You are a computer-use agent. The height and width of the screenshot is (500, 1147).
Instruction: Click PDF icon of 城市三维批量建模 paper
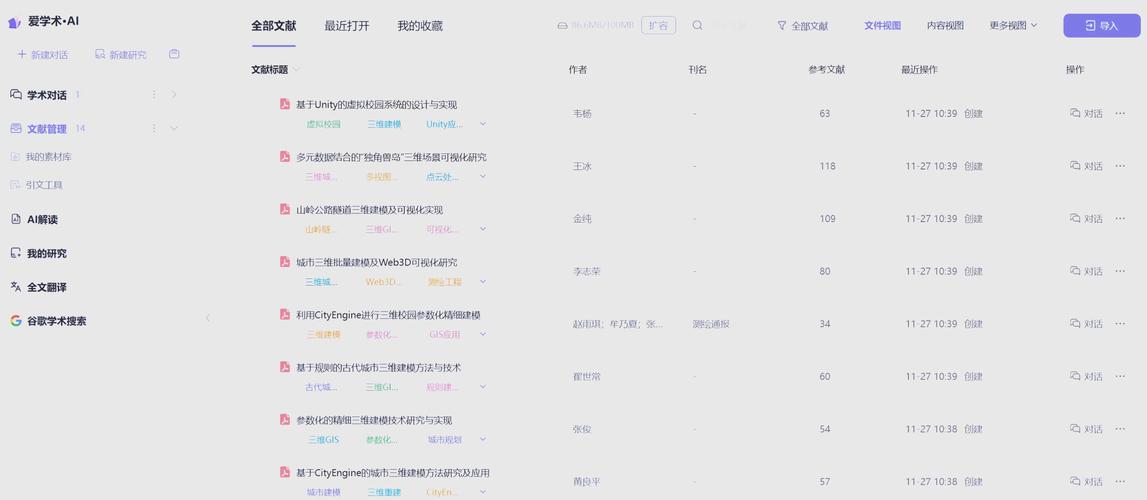click(x=285, y=262)
